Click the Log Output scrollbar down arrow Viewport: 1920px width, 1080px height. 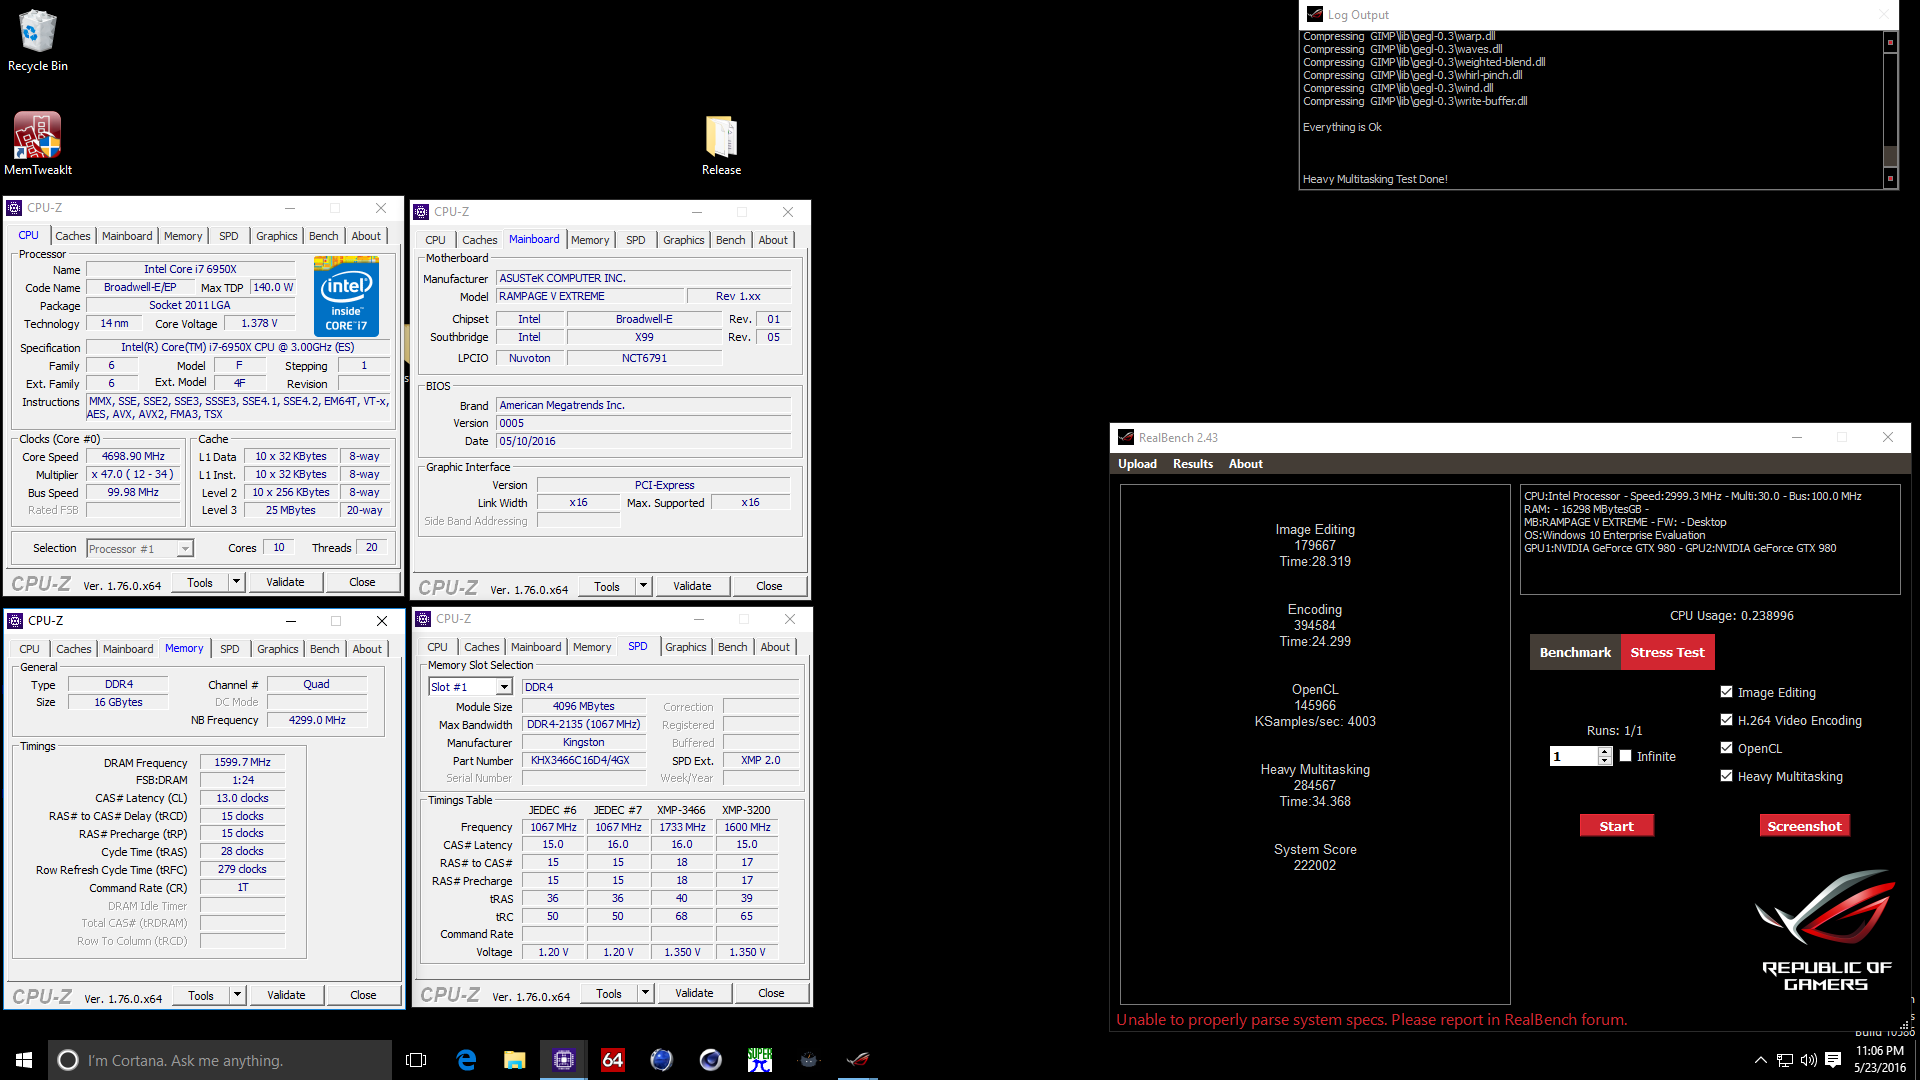tap(1890, 178)
